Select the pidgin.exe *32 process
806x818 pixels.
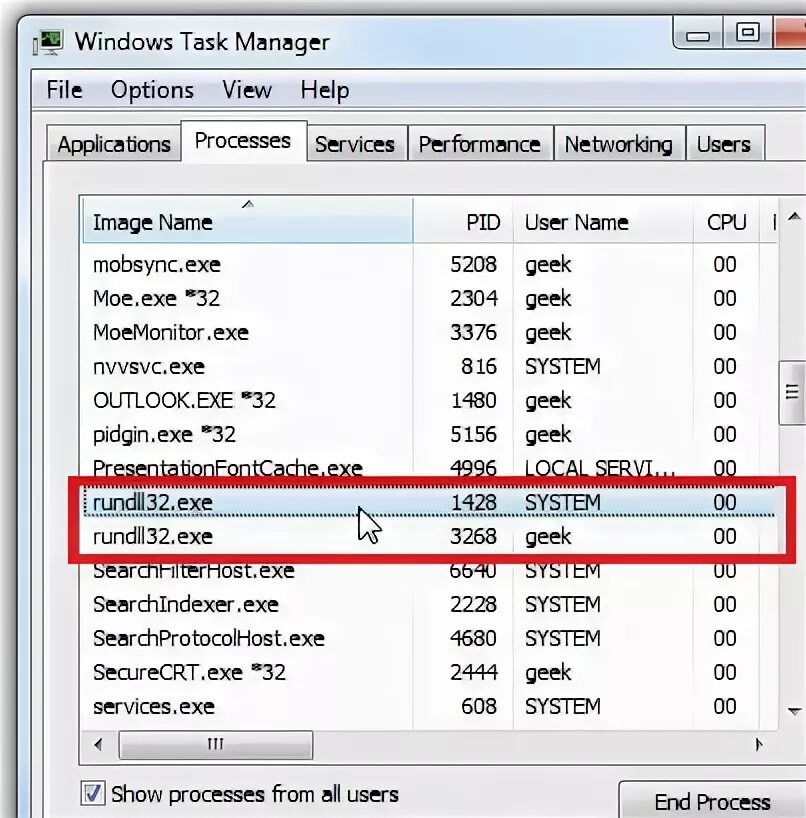tap(428, 434)
